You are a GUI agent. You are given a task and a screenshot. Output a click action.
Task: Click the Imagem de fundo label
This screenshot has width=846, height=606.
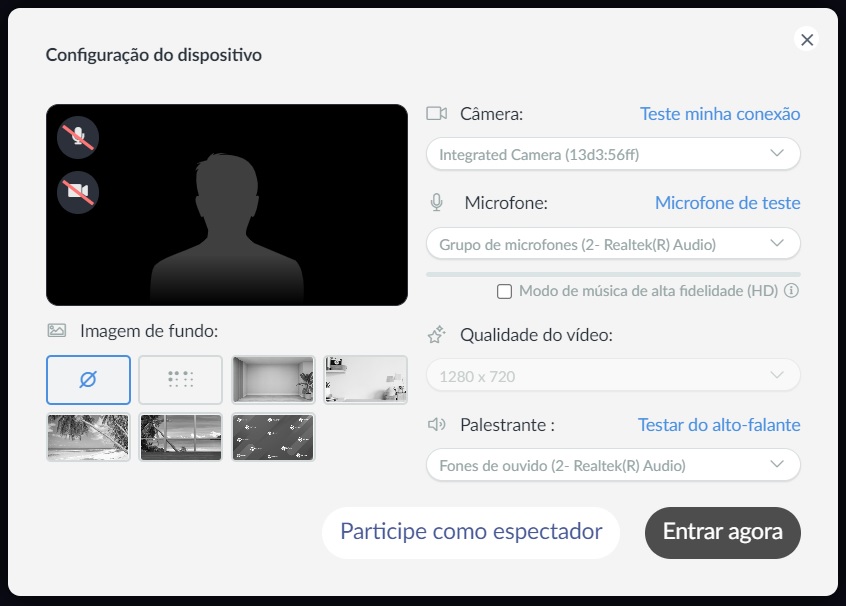pos(149,331)
